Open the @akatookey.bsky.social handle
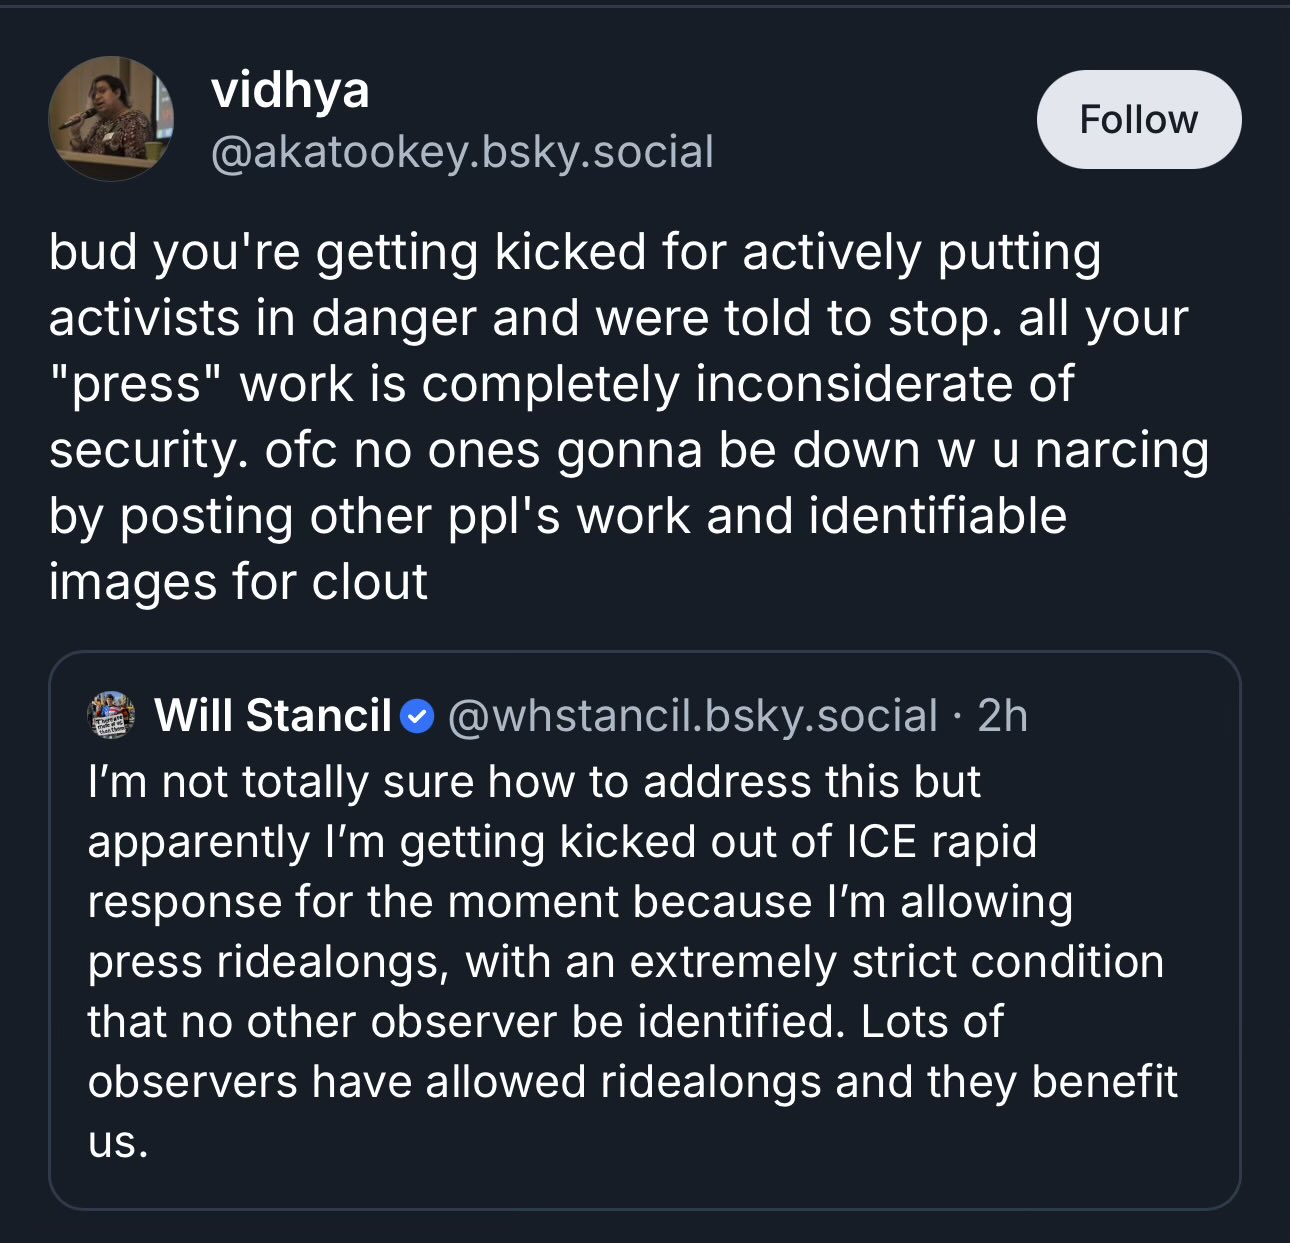 (x=462, y=152)
